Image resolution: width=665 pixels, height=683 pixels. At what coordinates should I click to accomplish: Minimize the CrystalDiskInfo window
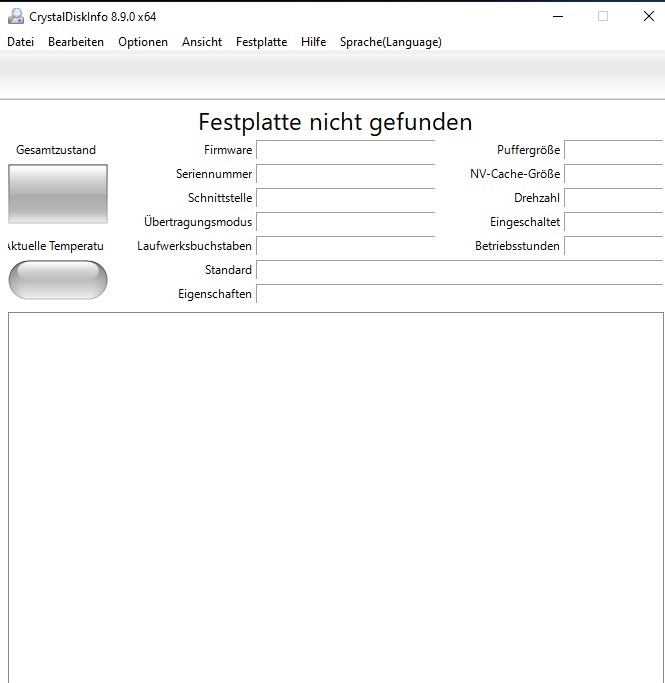[x=558, y=17]
